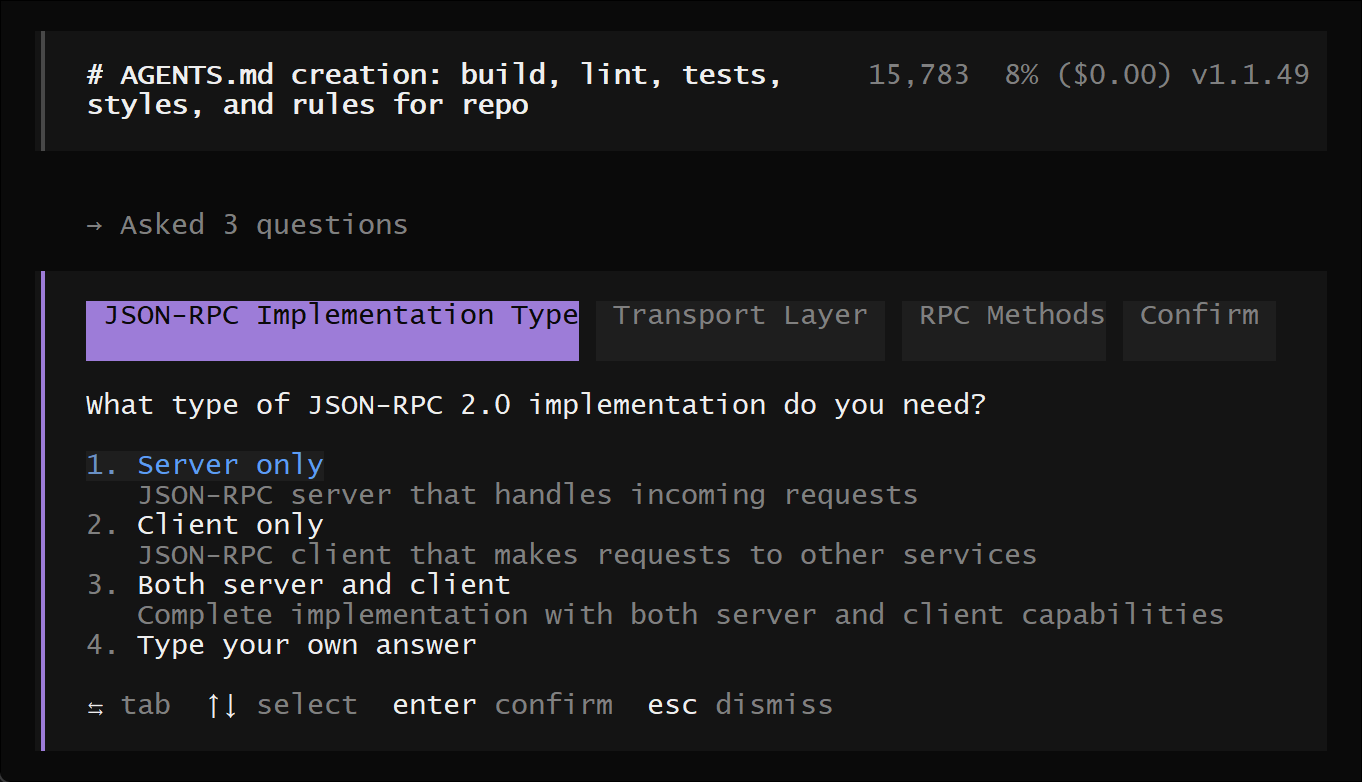Switch to the Transport Layer tab
Image resolution: width=1362 pixels, height=782 pixels.
pyautogui.click(x=740, y=330)
